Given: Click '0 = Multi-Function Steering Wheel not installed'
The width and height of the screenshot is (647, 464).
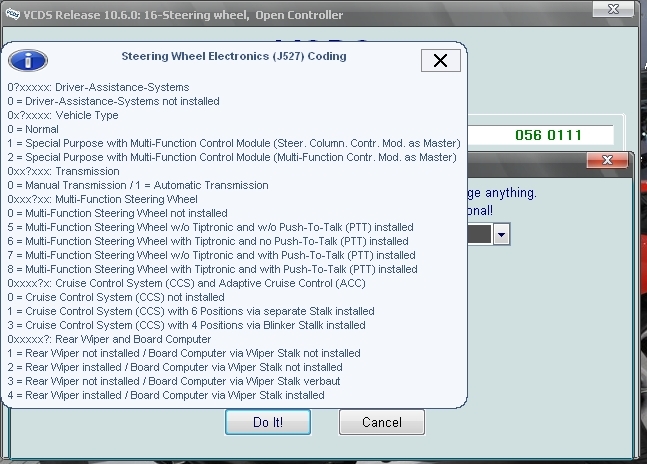Looking at the screenshot, I should tap(118, 214).
